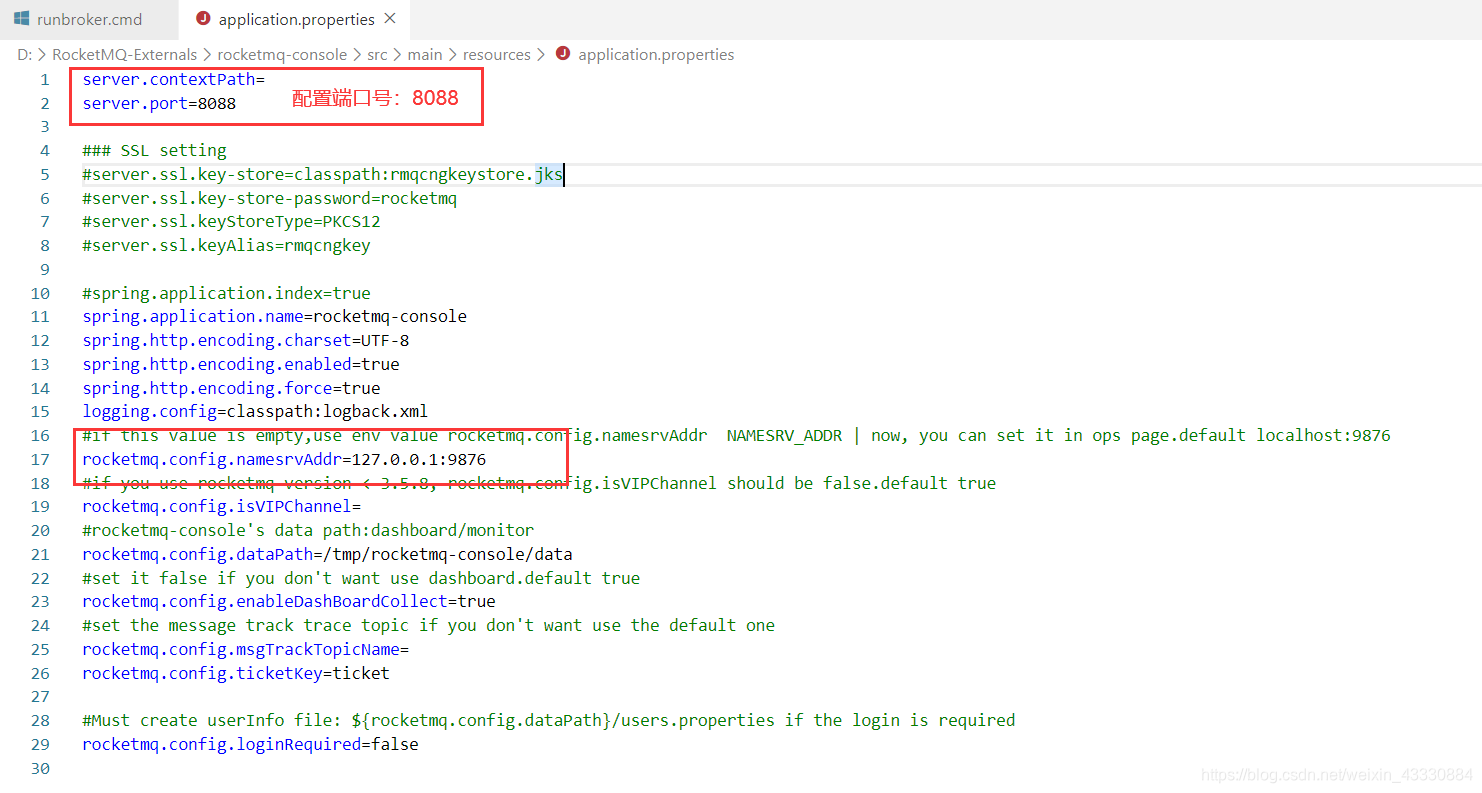Open the src breadcrumb segment
The height and width of the screenshot is (793, 1482).
[x=376, y=54]
